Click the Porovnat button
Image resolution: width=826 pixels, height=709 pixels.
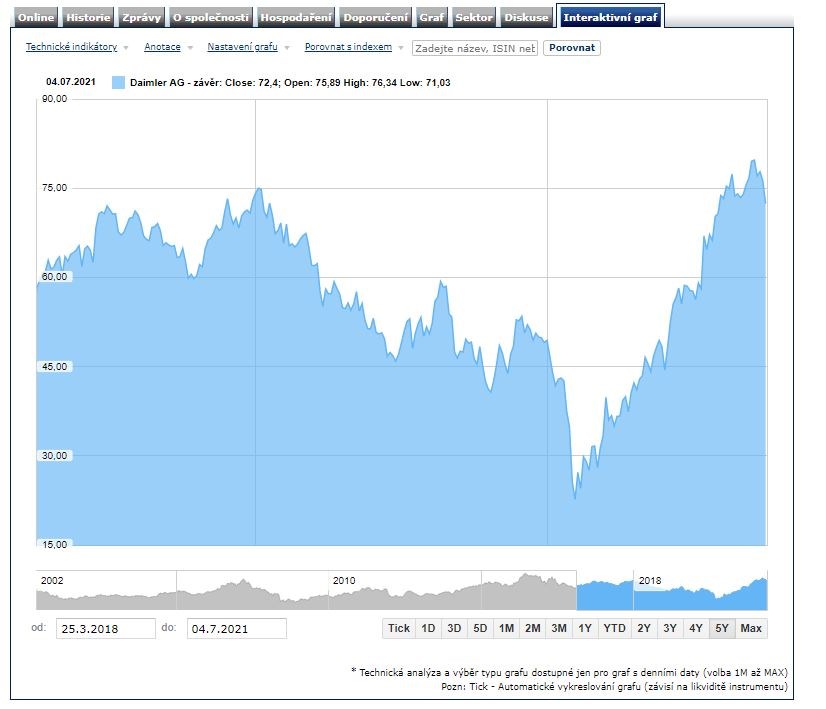pyautogui.click(x=572, y=47)
